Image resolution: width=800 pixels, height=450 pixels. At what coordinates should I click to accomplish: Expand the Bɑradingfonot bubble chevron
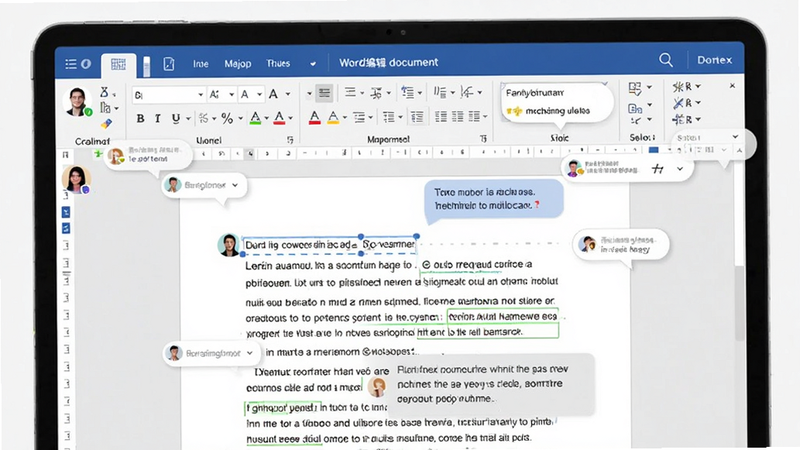coord(249,353)
